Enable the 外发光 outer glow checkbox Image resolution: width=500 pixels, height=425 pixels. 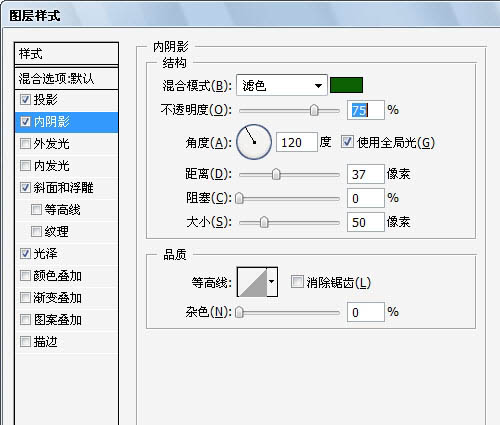point(25,144)
